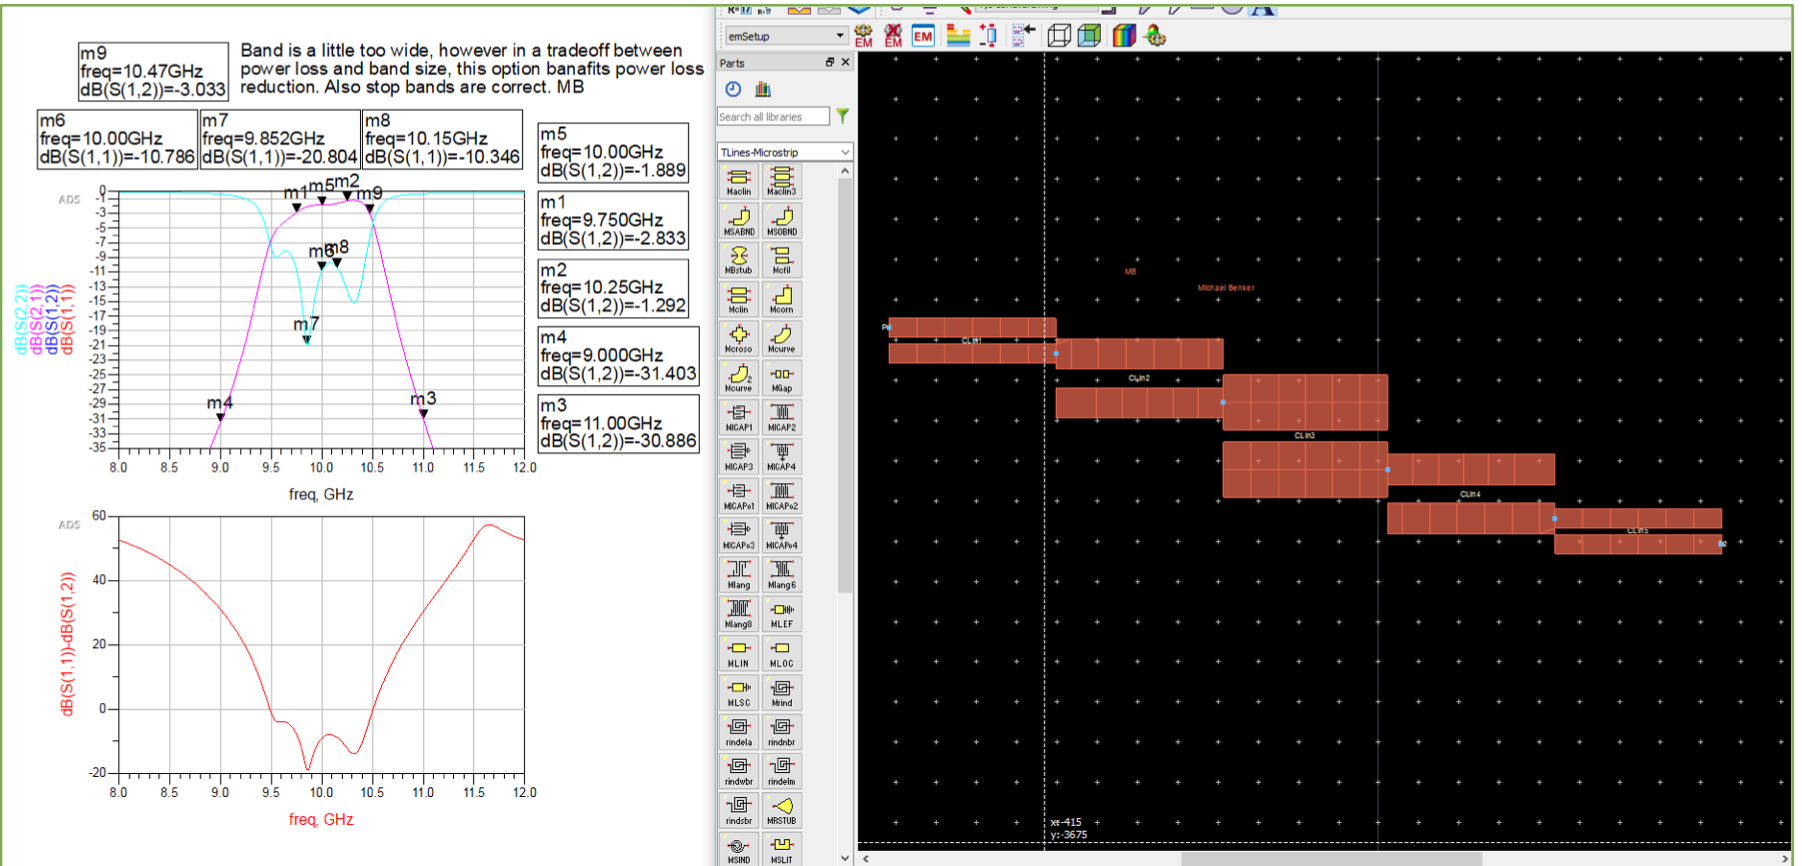Select the CLin3 coupled line in layout
The width and height of the screenshot is (1802, 866).
tap(1305, 436)
